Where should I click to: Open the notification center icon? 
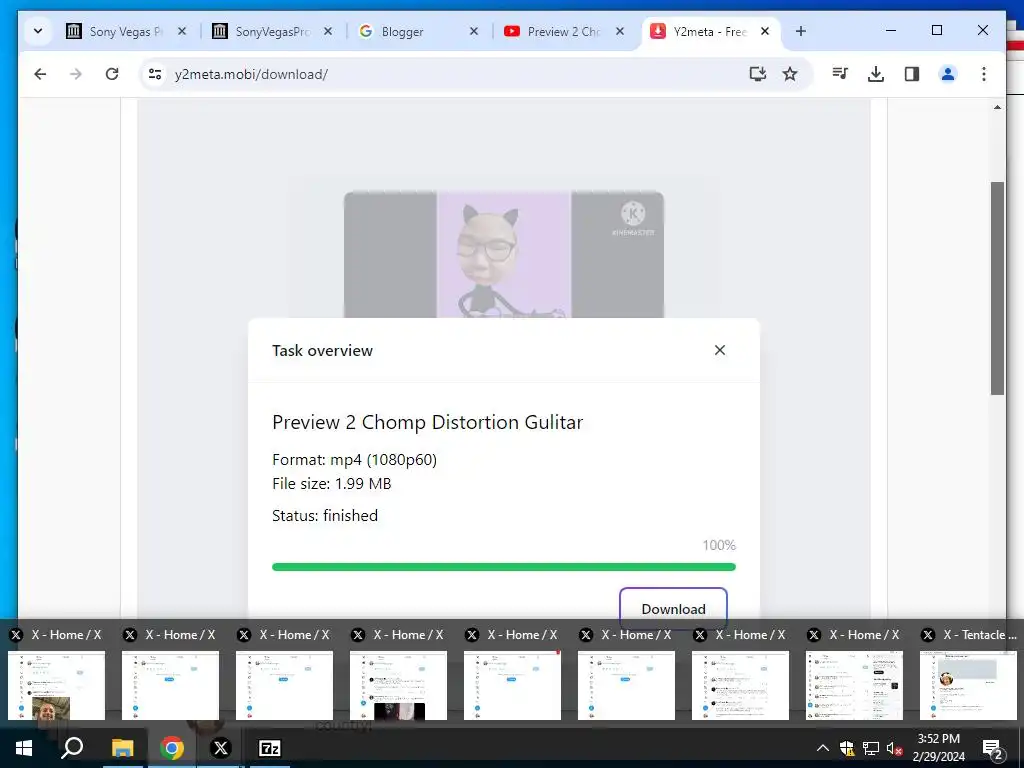(x=993, y=750)
